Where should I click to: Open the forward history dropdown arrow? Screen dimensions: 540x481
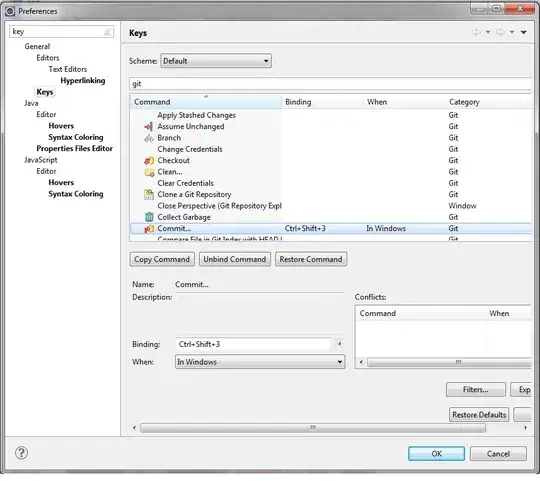pos(512,32)
